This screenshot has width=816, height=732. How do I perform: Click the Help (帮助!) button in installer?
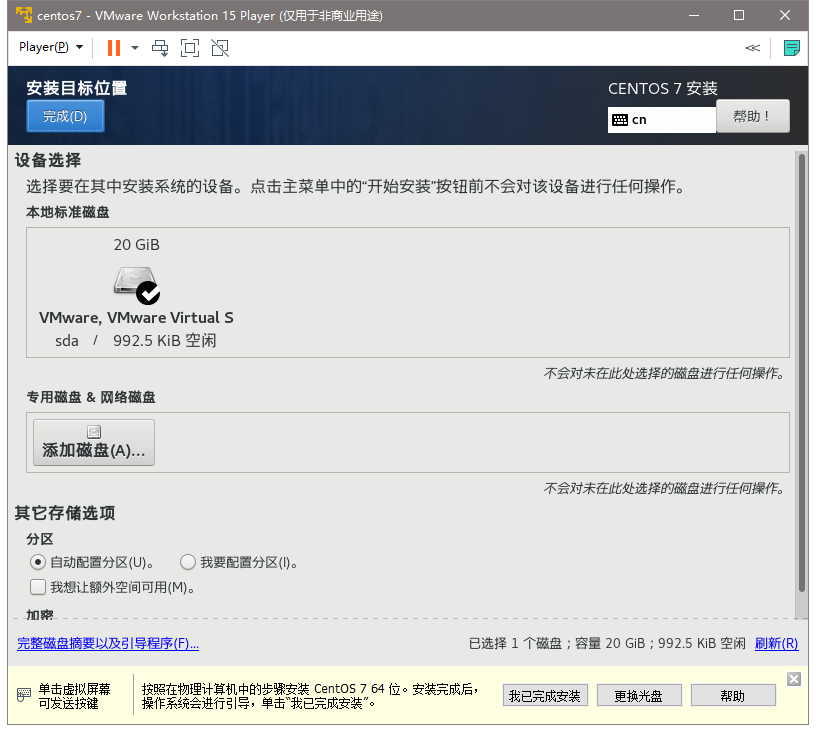[x=752, y=116]
